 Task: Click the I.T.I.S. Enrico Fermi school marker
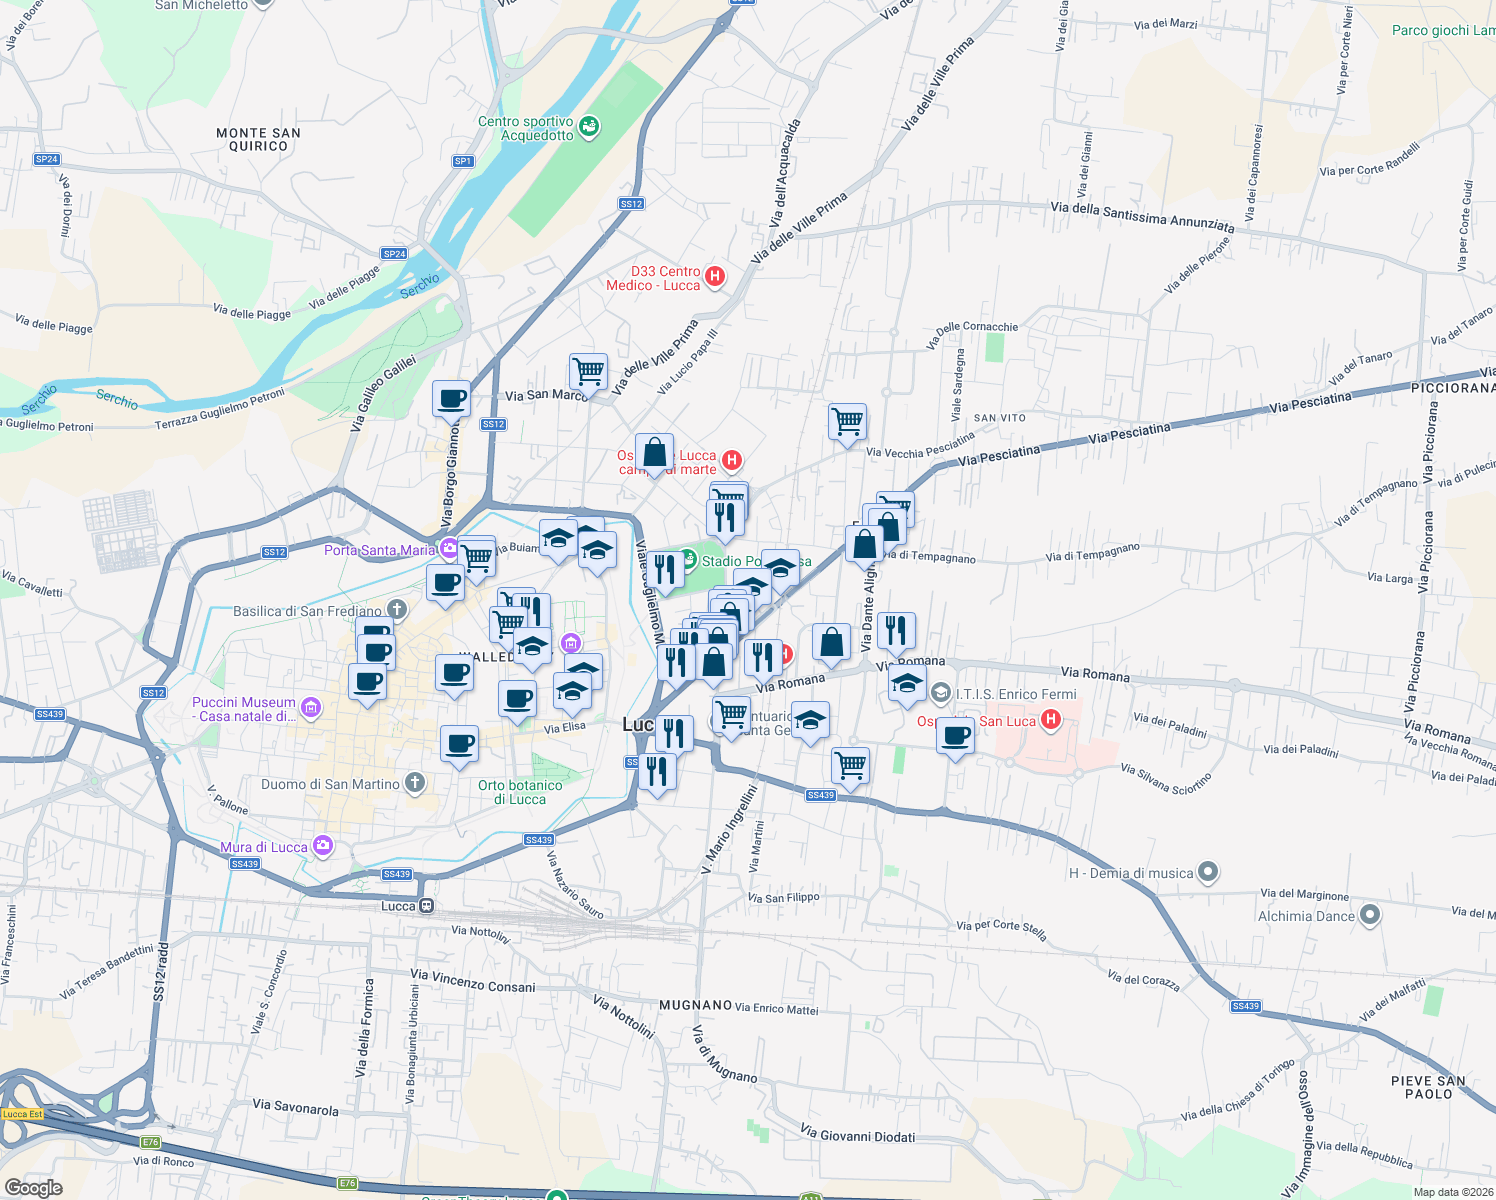pyautogui.click(x=940, y=690)
